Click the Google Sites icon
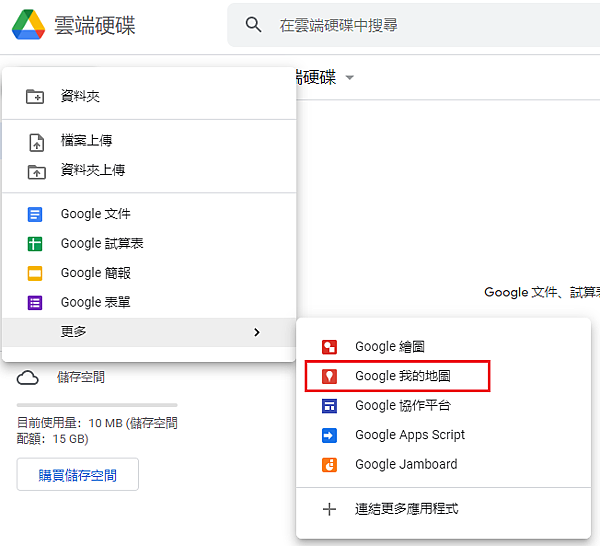Image resolution: width=600 pixels, height=546 pixels. tap(329, 406)
